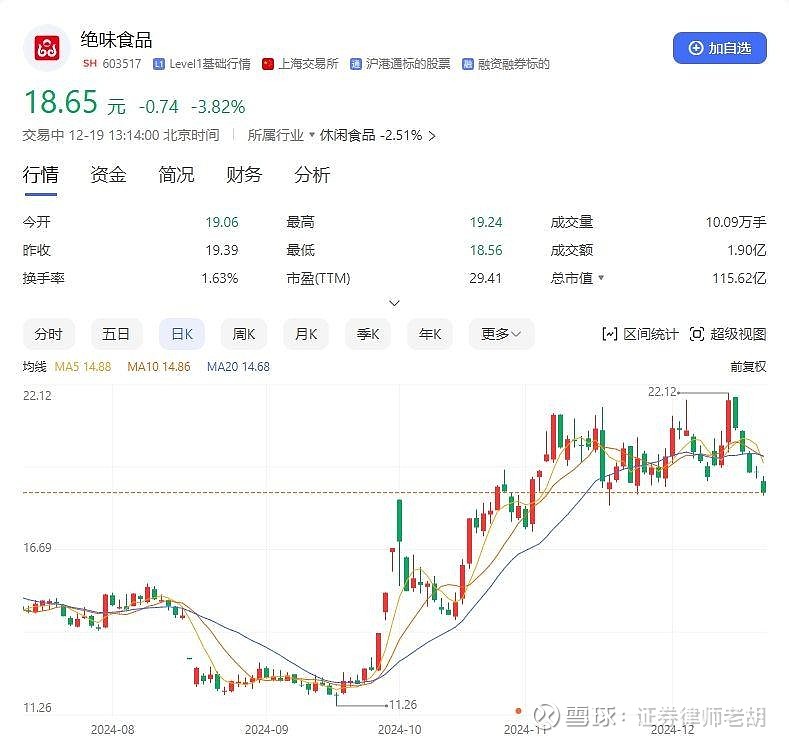Click the 成交量 value 10.09万手
This screenshot has height=741, width=789.
pyautogui.click(x=736, y=222)
